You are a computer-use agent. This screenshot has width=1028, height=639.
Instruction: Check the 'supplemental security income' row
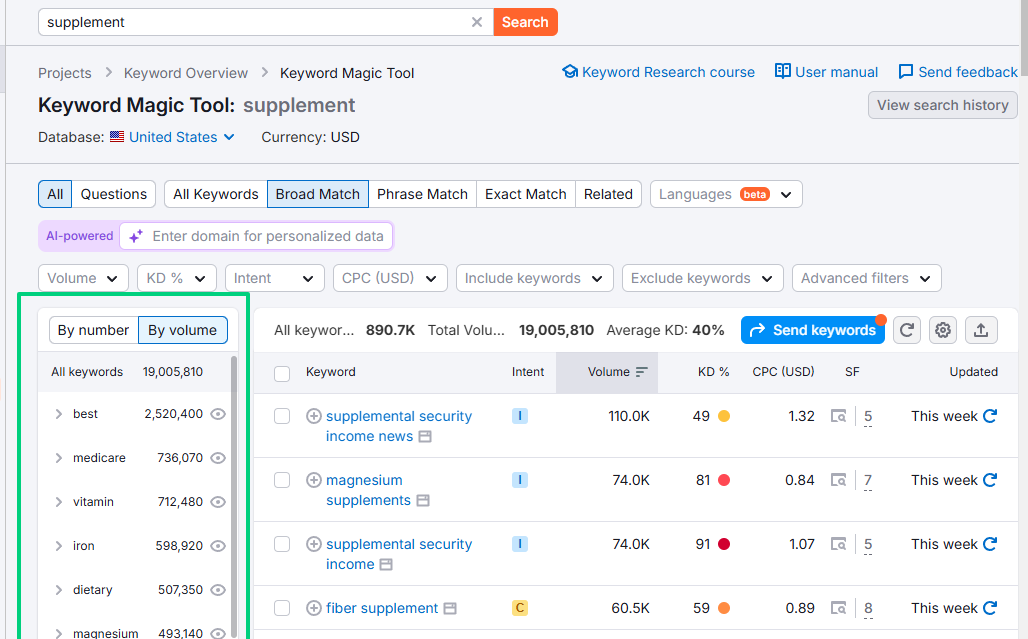tap(282, 544)
